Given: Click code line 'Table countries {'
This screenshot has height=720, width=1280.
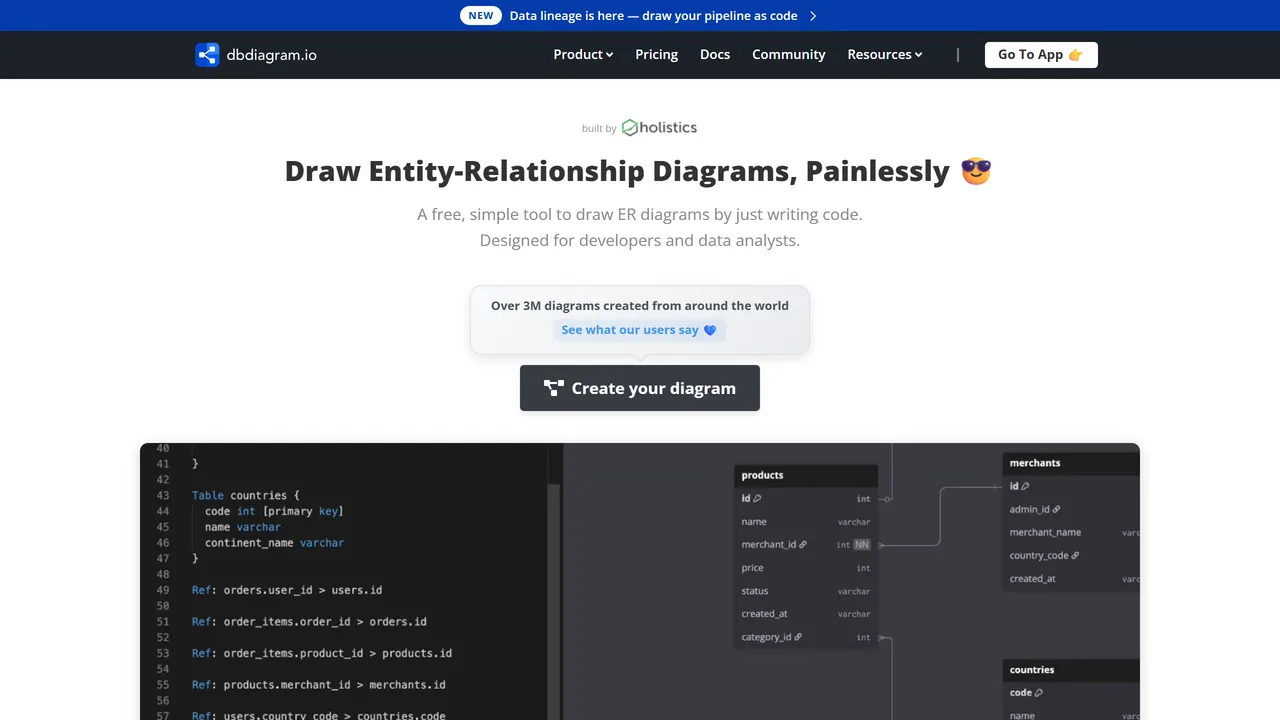Looking at the screenshot, I should point(246,495).
